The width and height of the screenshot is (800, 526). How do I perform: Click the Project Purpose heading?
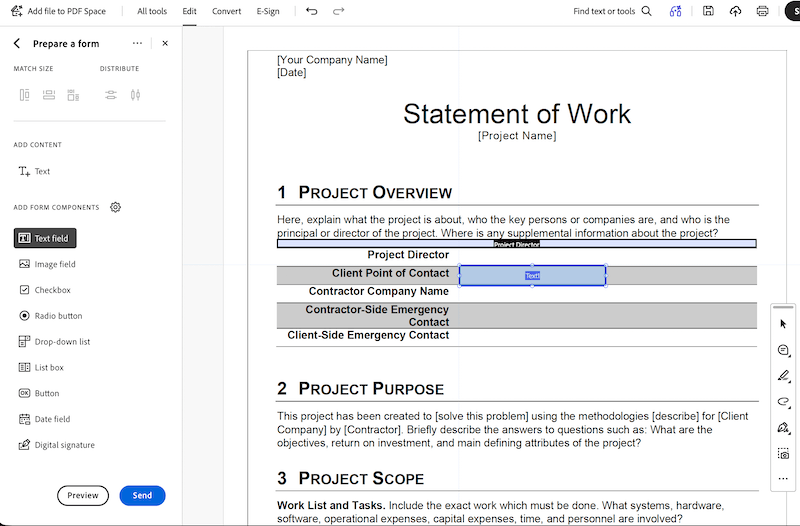coord(360,389)
